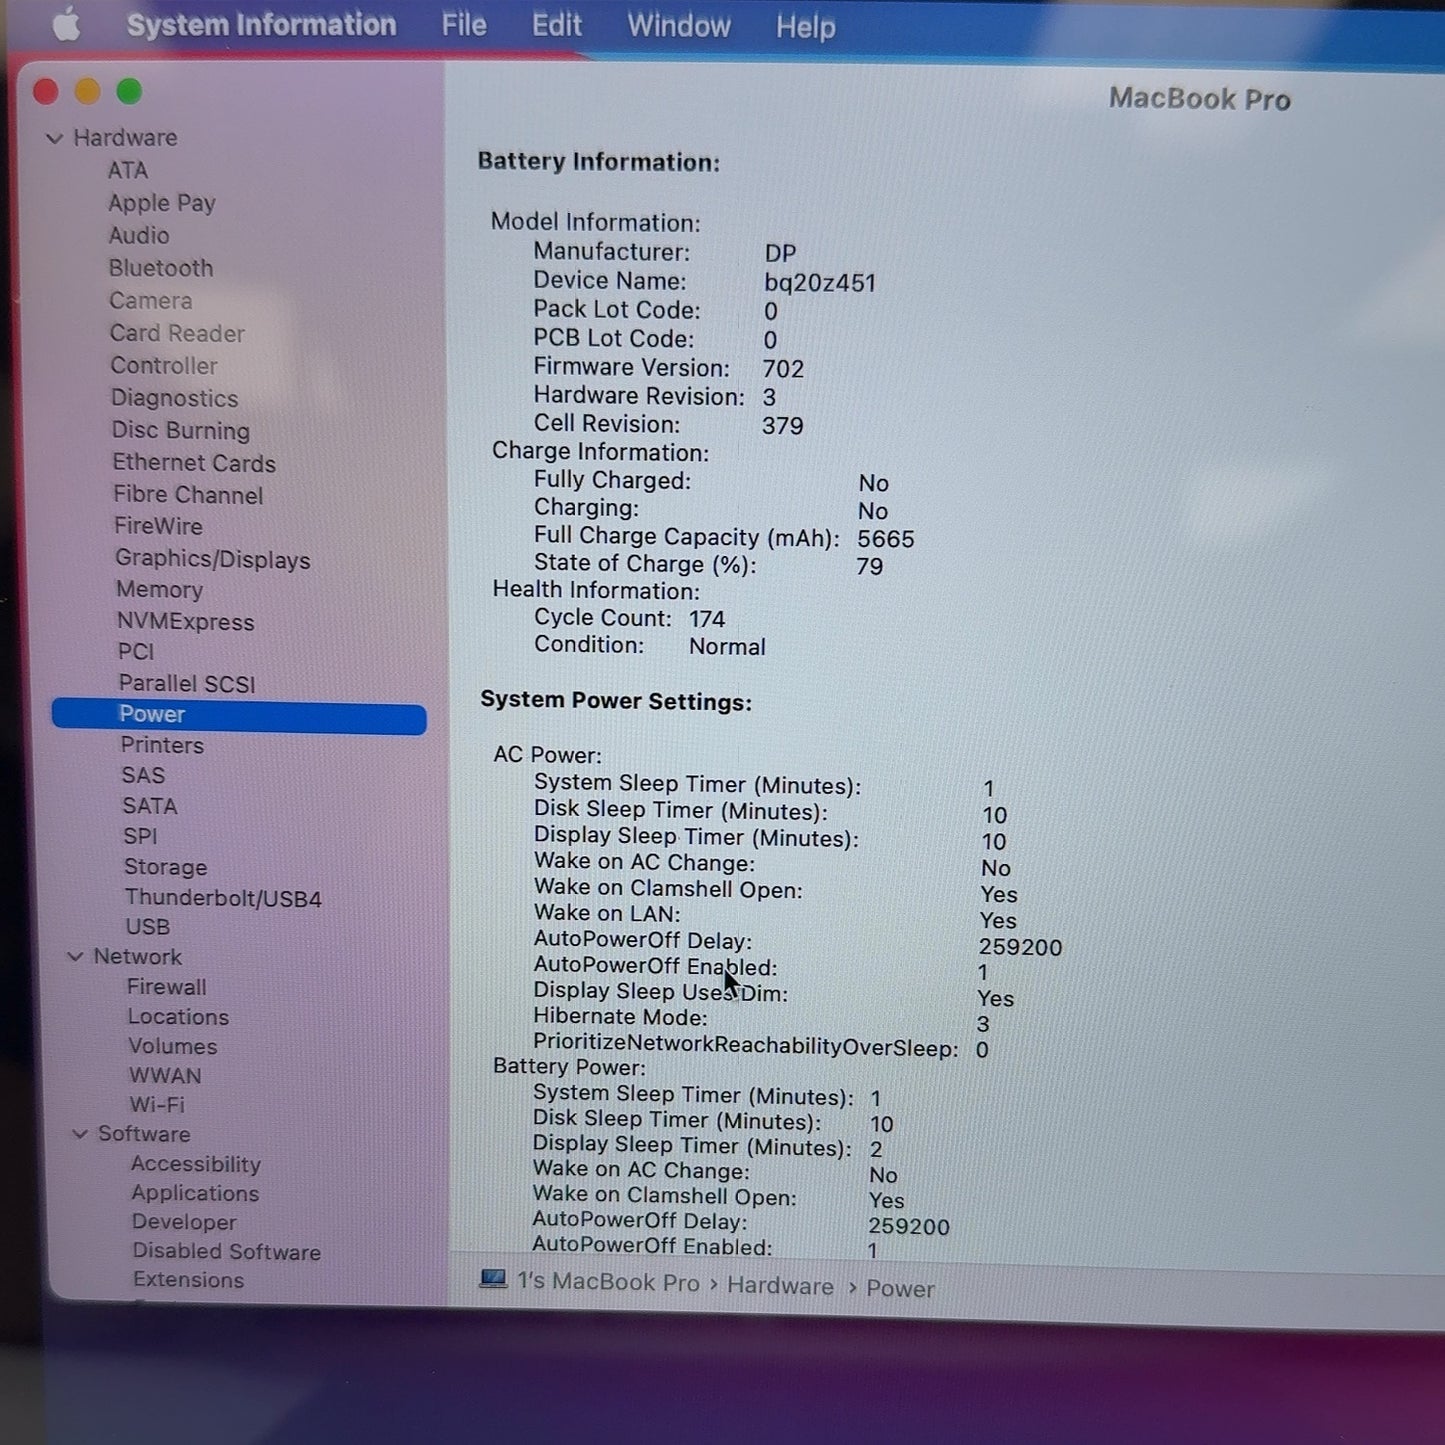Viewport: 1445px width, 1445px height.
Task: Select the highlighted Power item
Action: [239, 715]
